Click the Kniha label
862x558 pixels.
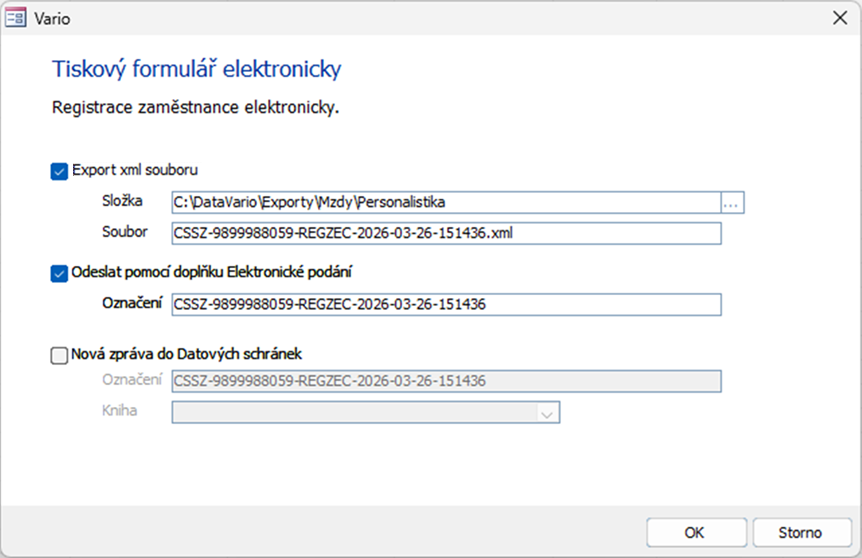(x=119, y=411)
